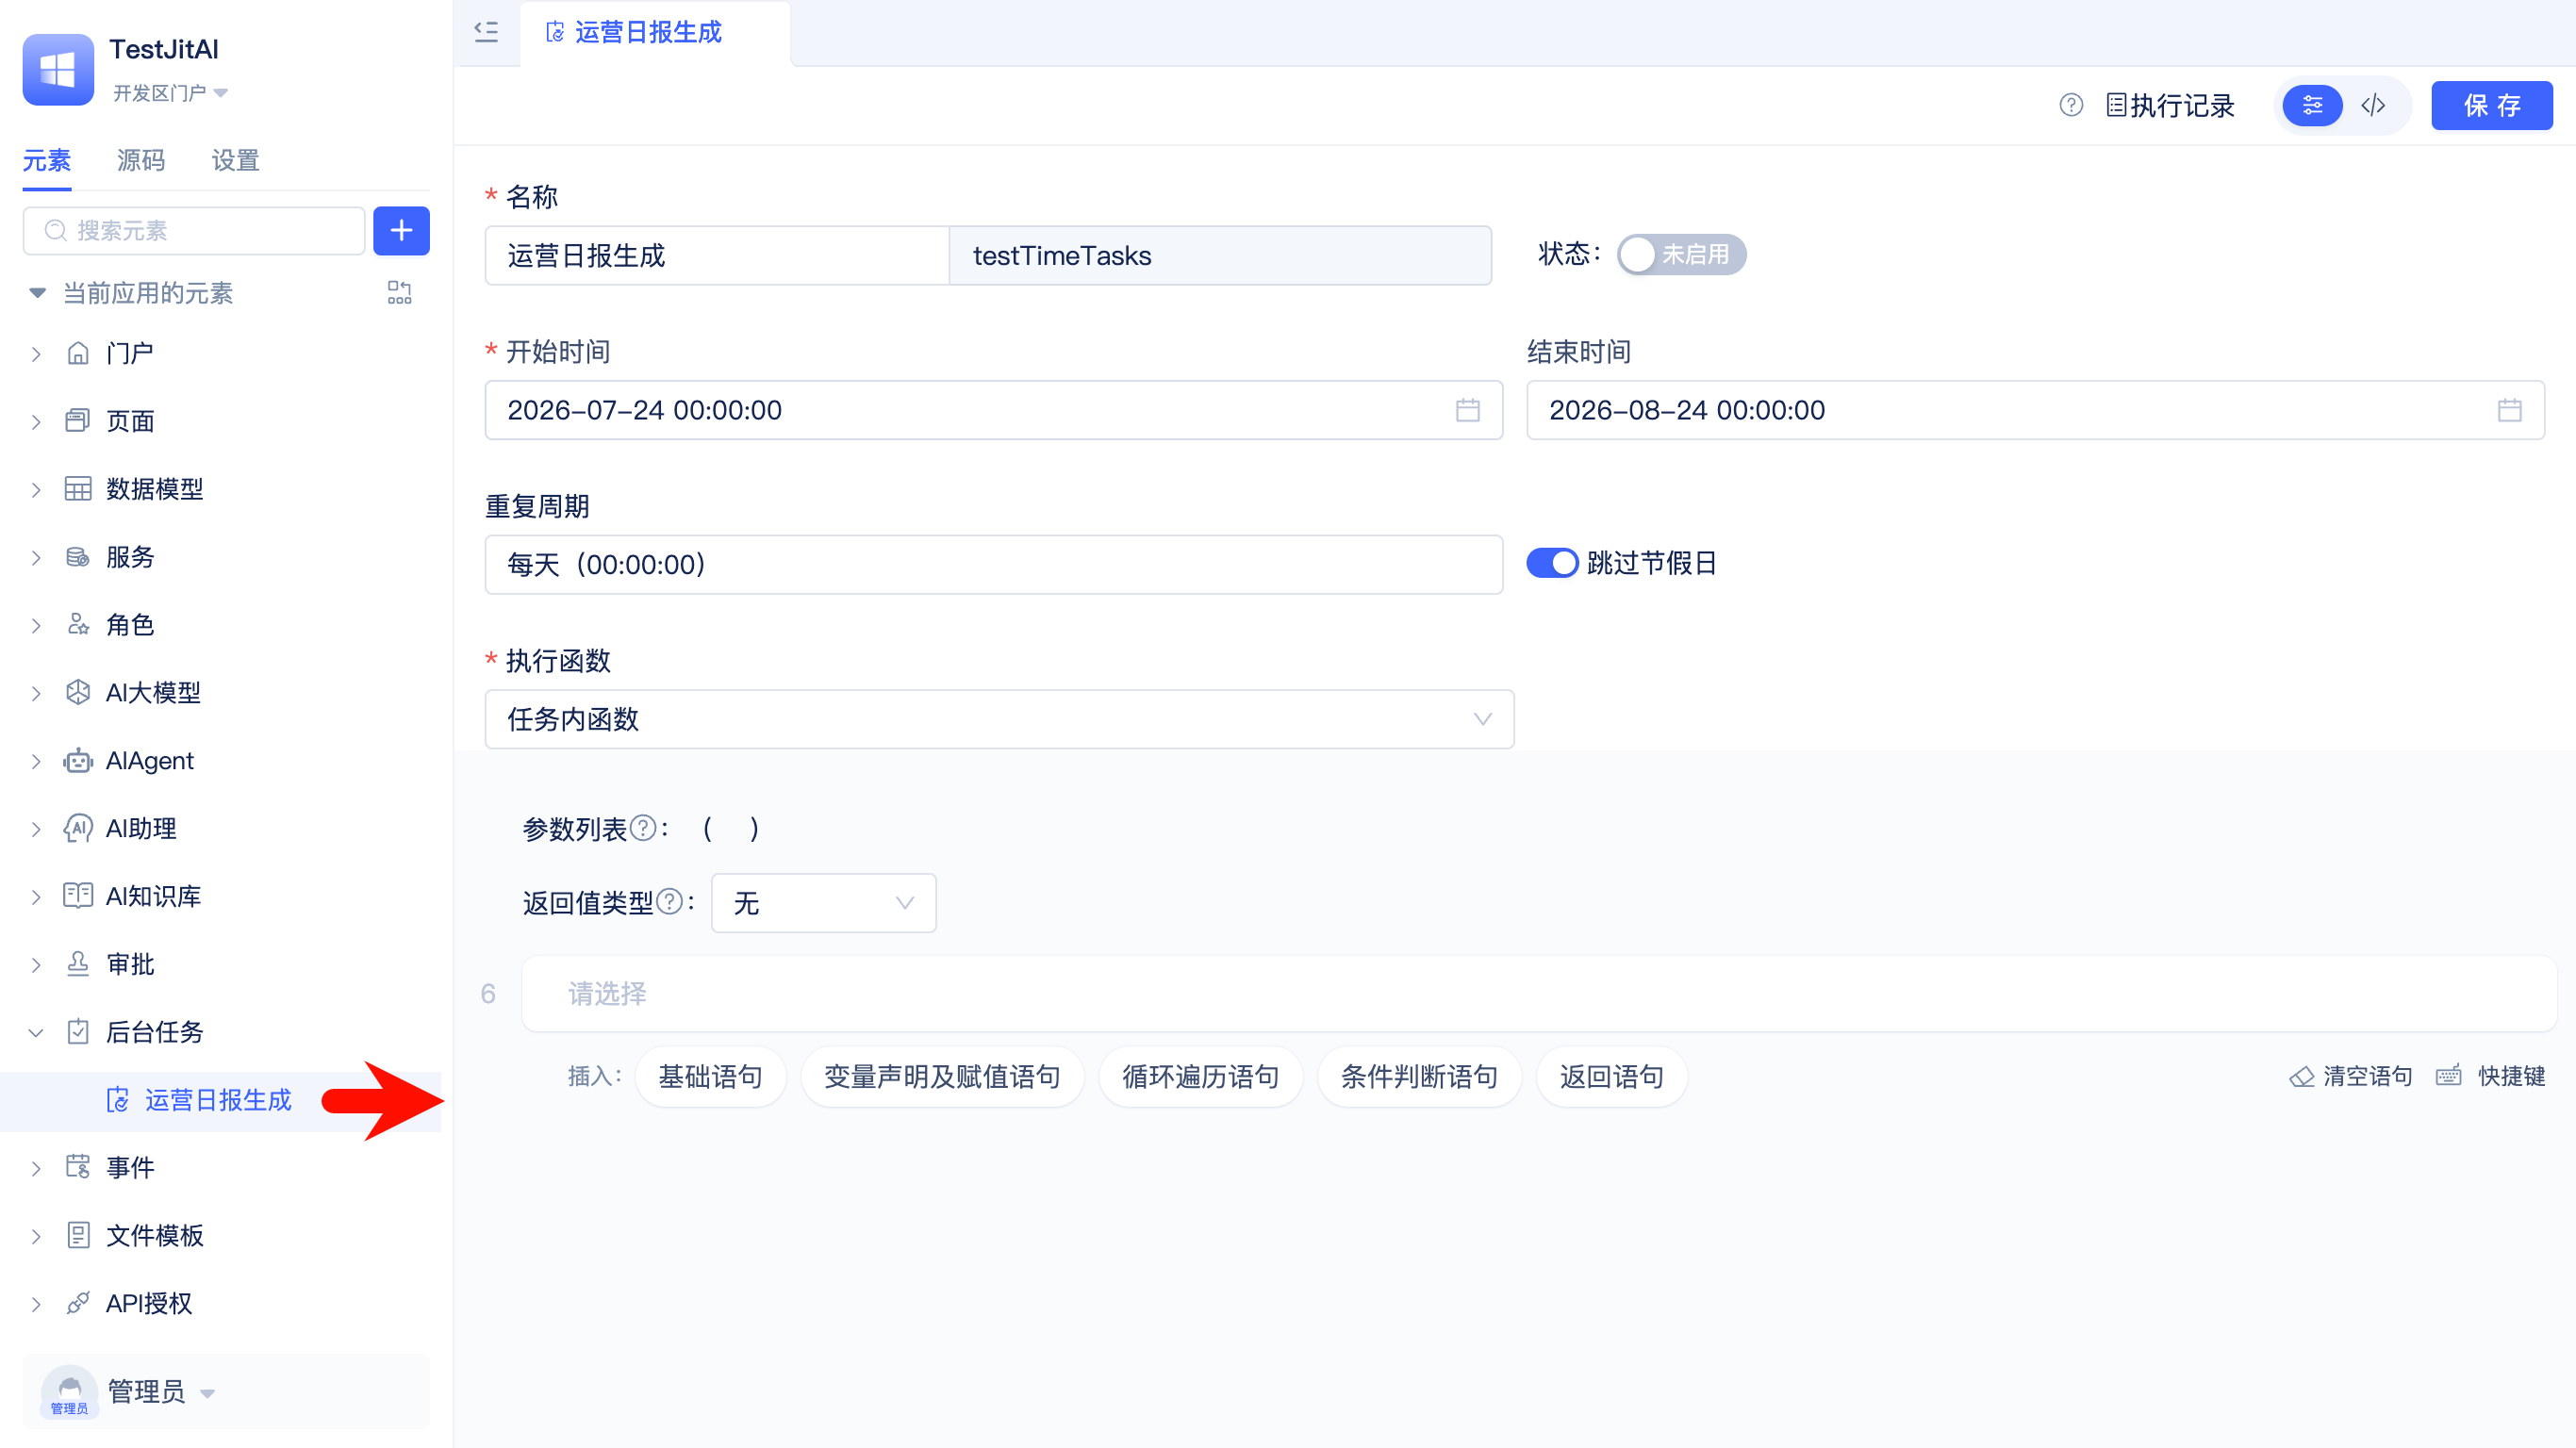Expand the AI大模型 tree node
Viewport: 2576px width, 1448px height.
tap(36, 693)
